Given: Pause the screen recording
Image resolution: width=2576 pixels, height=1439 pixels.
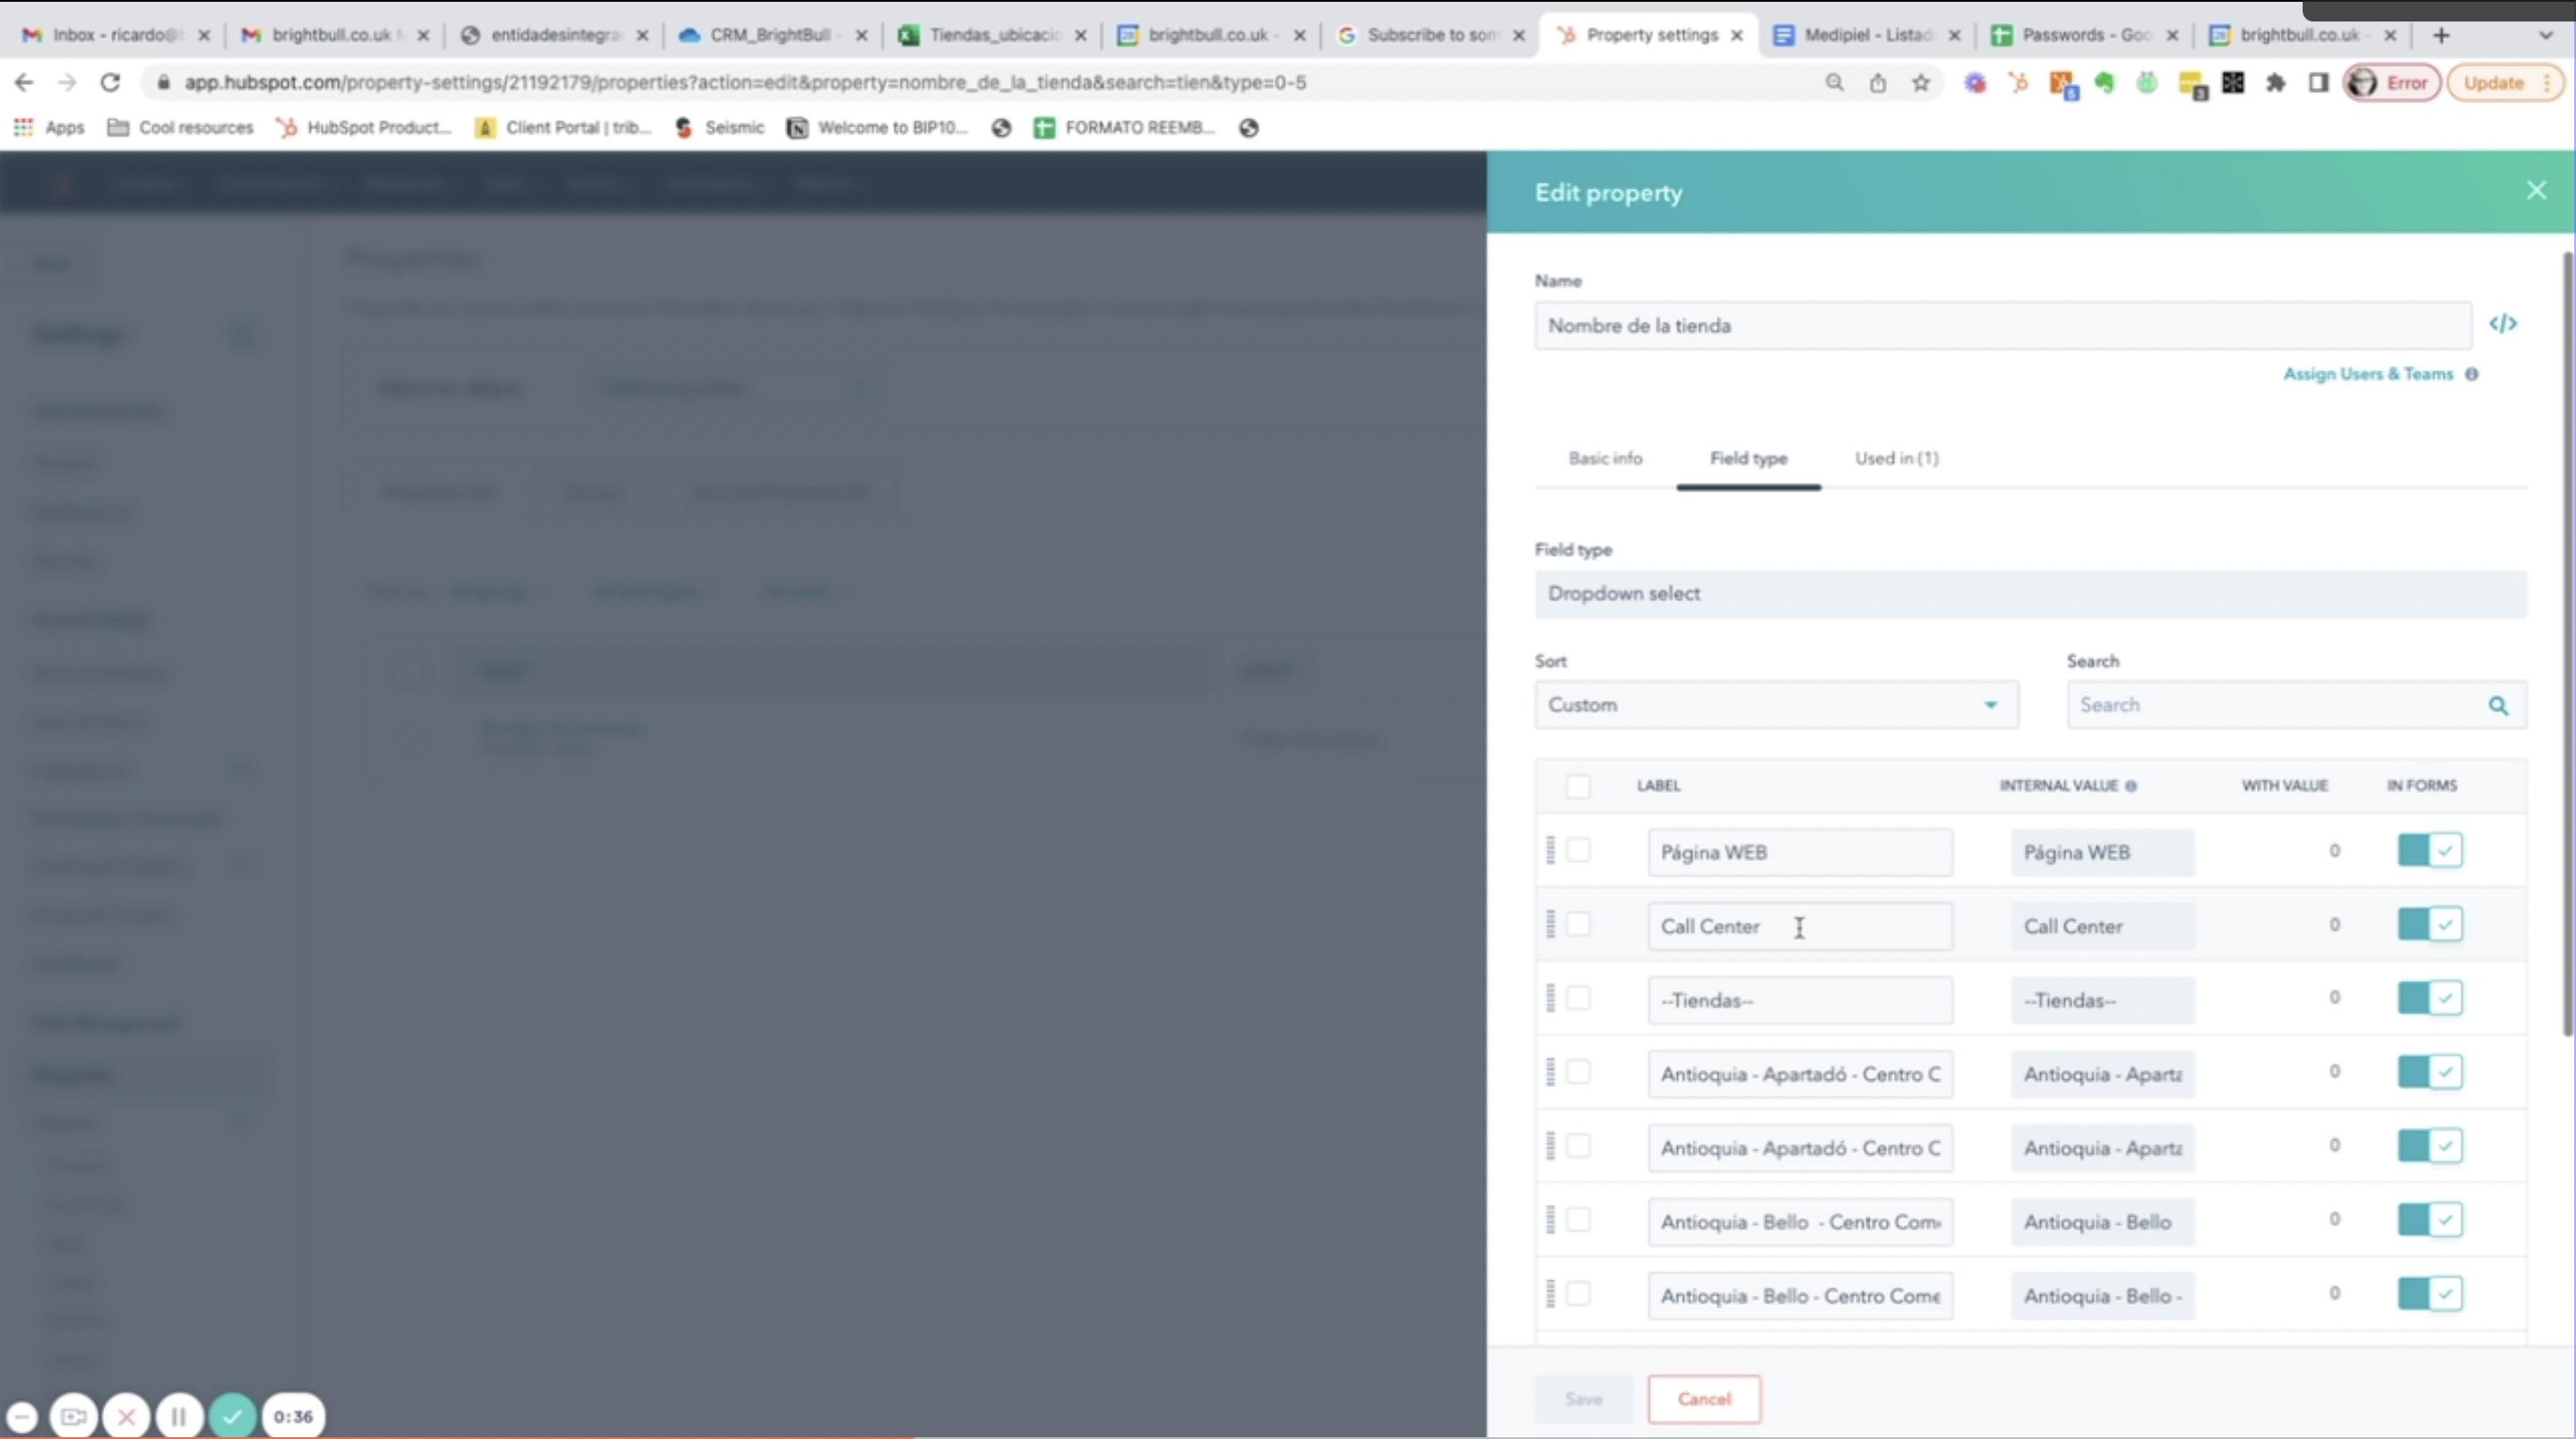Looking at the screenshot, I should [x=179, y=1416].
